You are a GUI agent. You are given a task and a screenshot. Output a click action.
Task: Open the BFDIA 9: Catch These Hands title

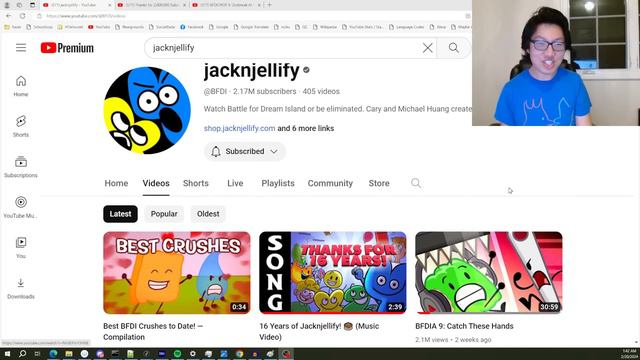click(464, 326)
